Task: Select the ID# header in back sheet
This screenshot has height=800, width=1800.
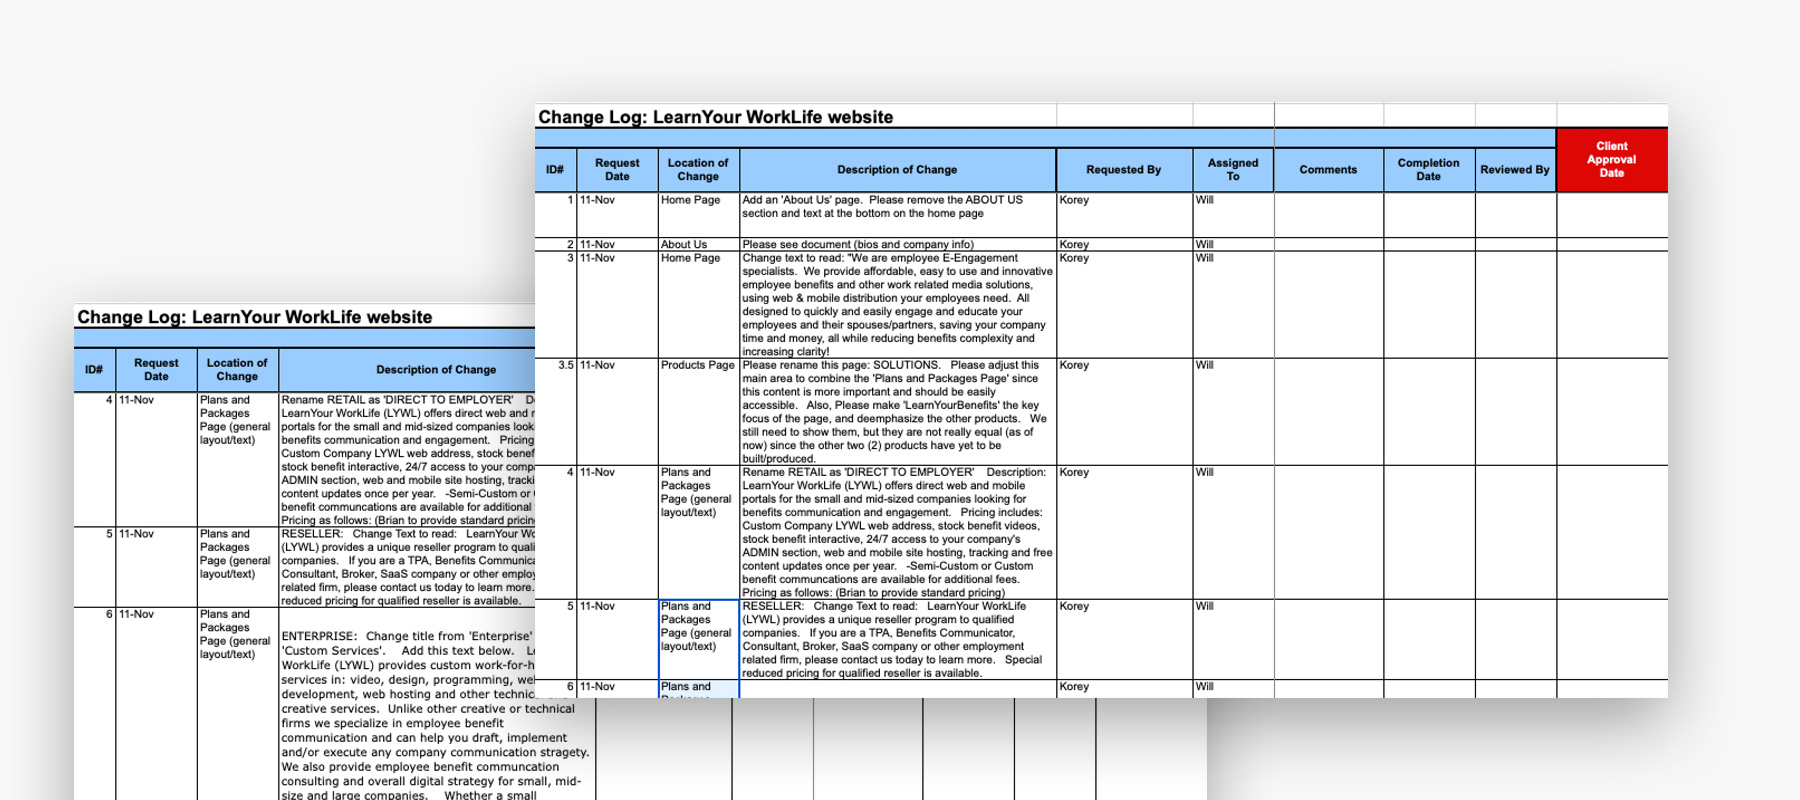Action: coord(94,370)
